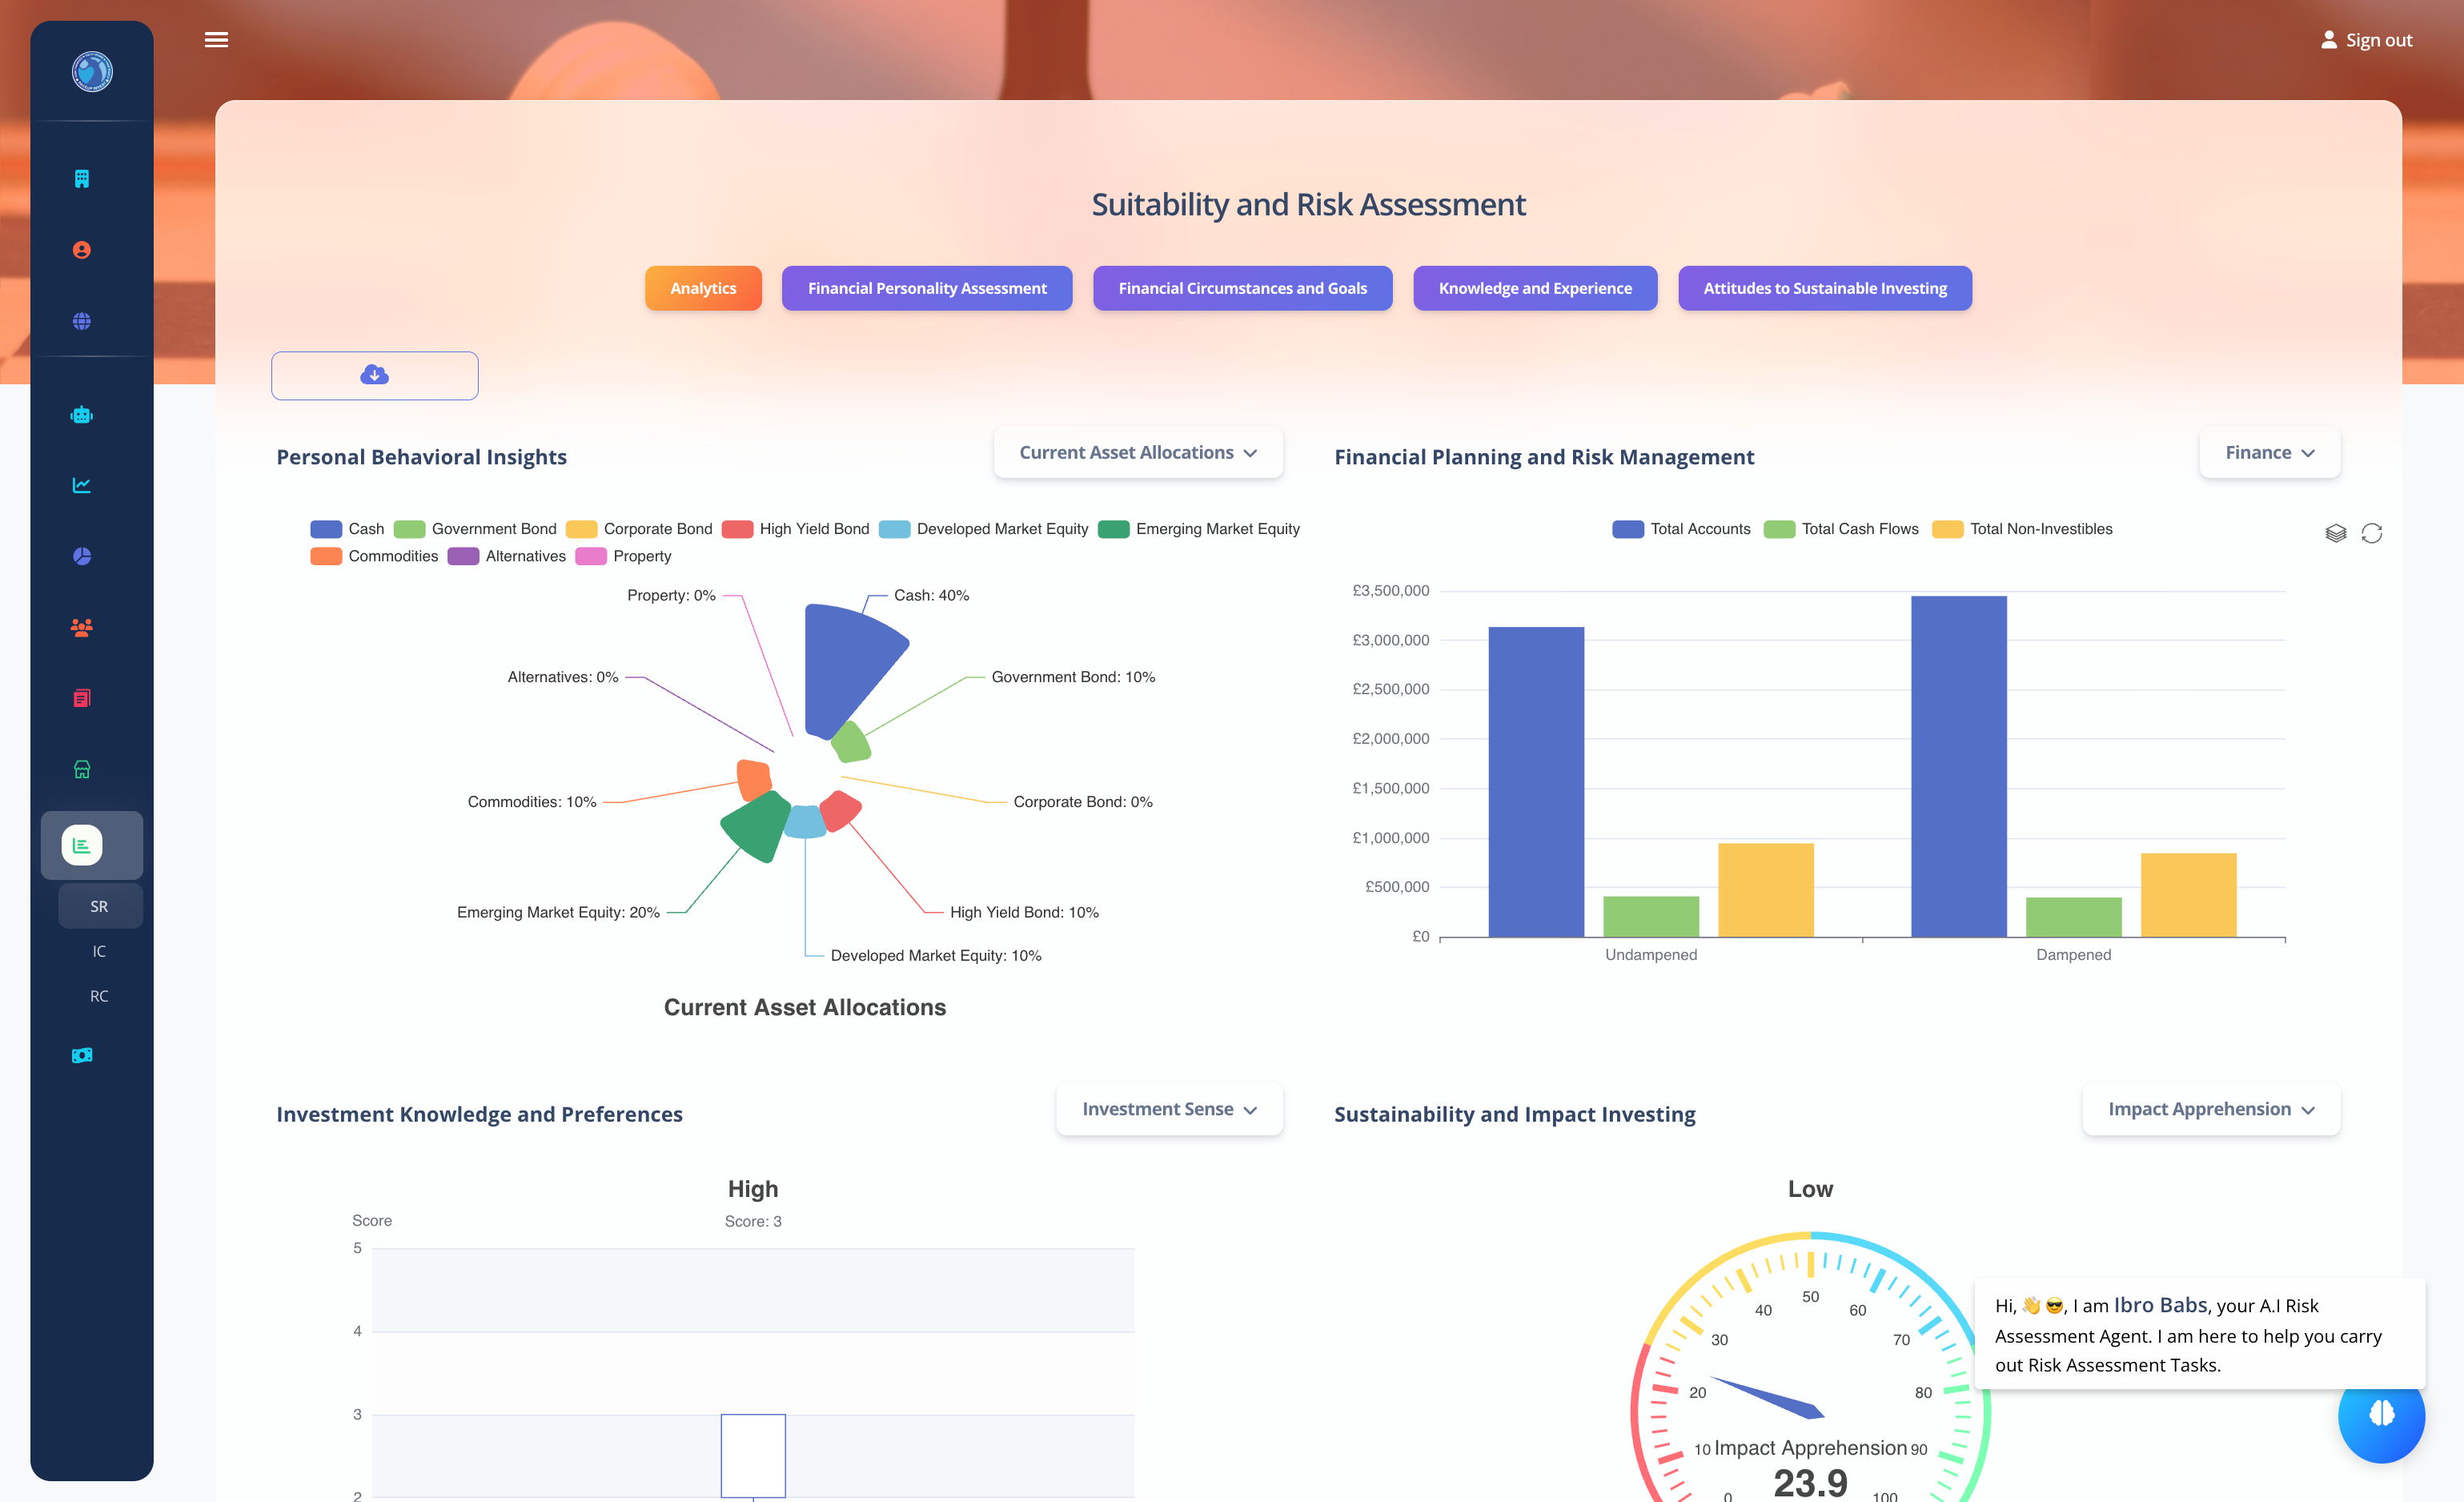The width and height of the screenshot is (2464, 1502).
Task: Open the Current Asset Allocations dropdown
Action: coord(1137,452)
